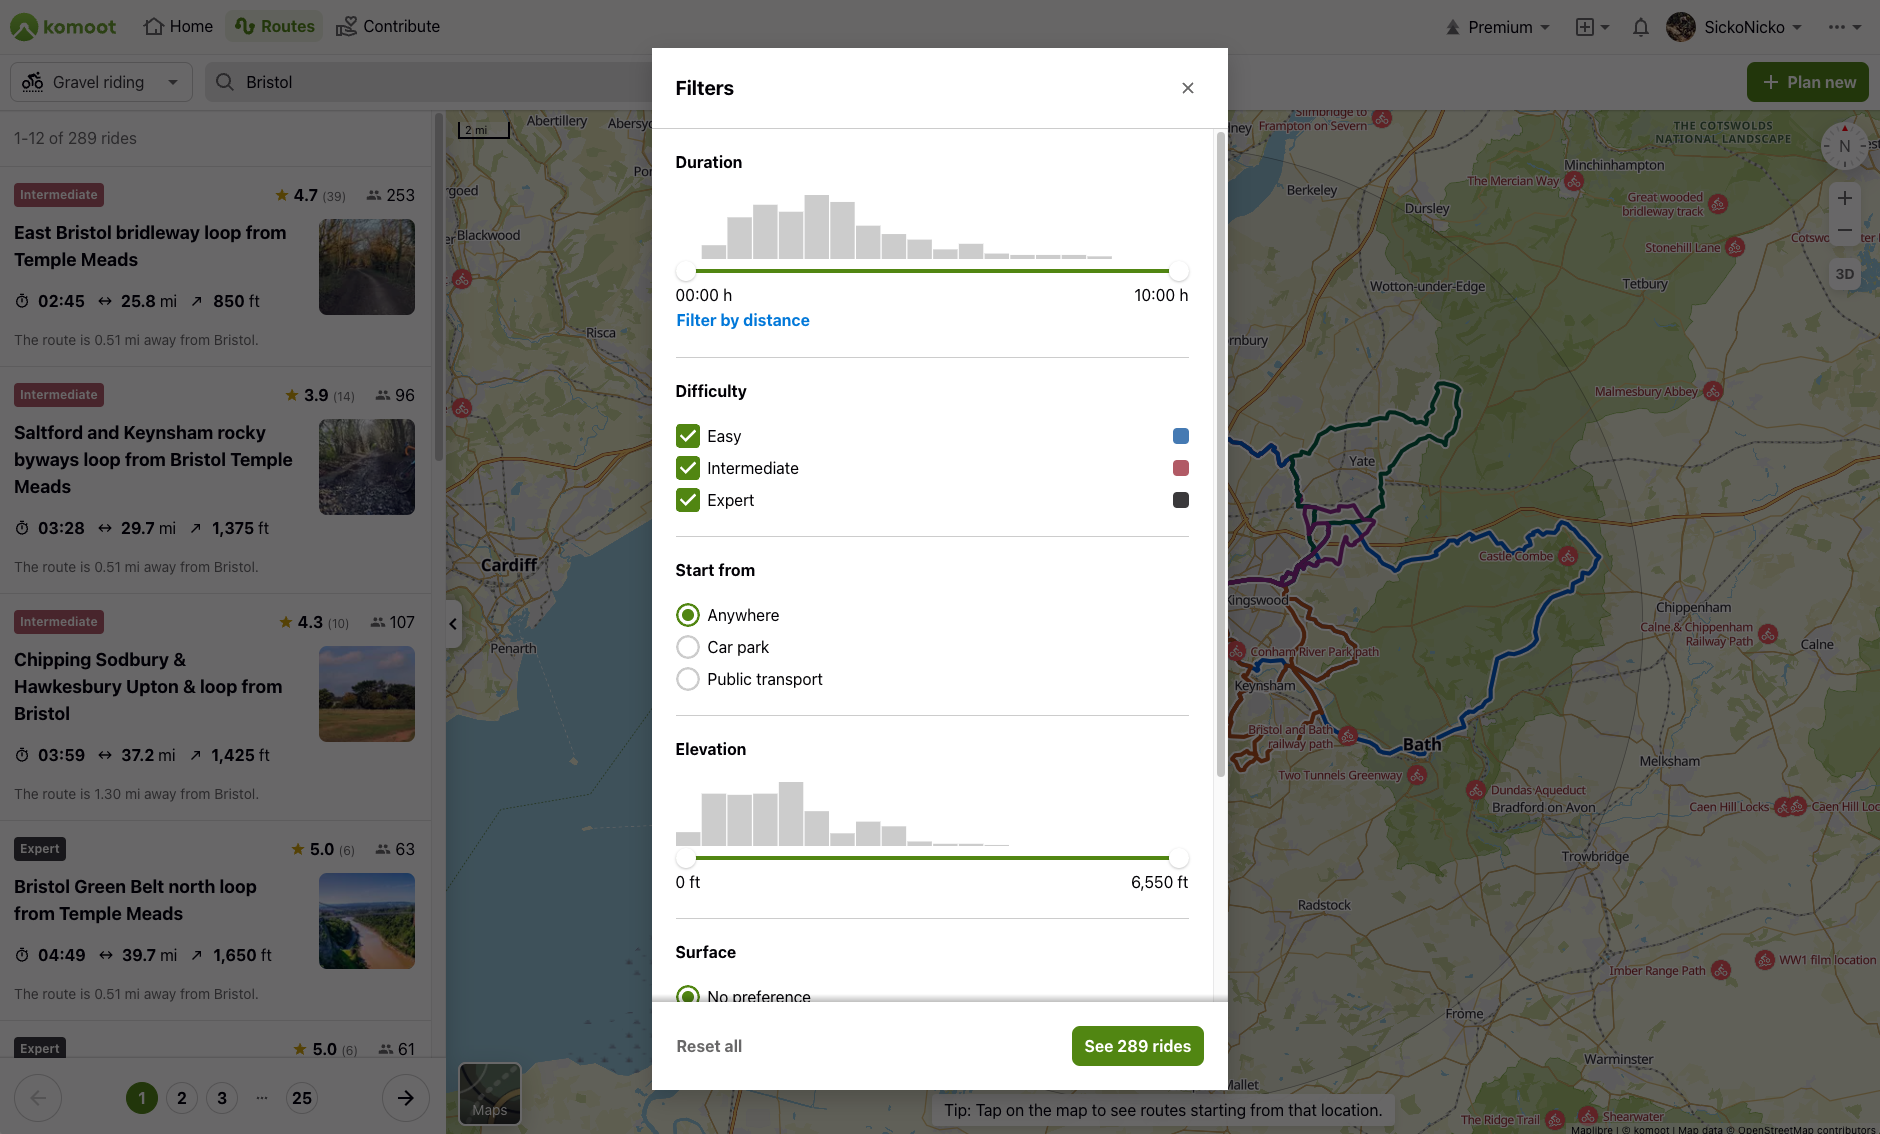Click the Two Tunnels Greenway marker
The height and width of the screenshot is (1134, 1880).
[x=1417, y=775]
